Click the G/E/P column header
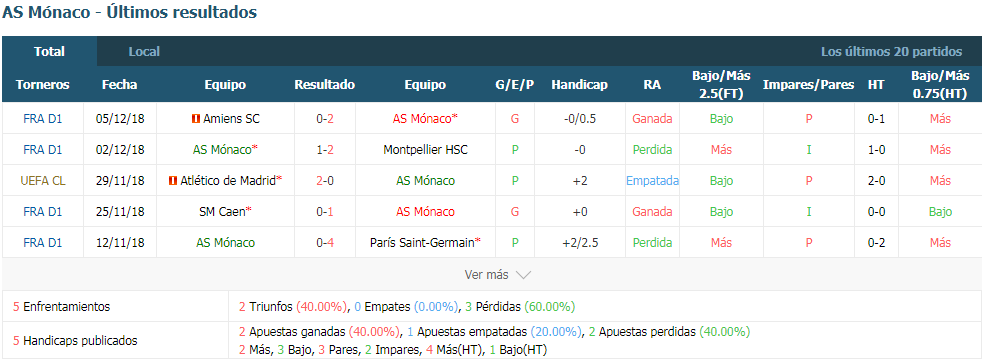Viewport: 982px width, 363px height. [514, 85]
